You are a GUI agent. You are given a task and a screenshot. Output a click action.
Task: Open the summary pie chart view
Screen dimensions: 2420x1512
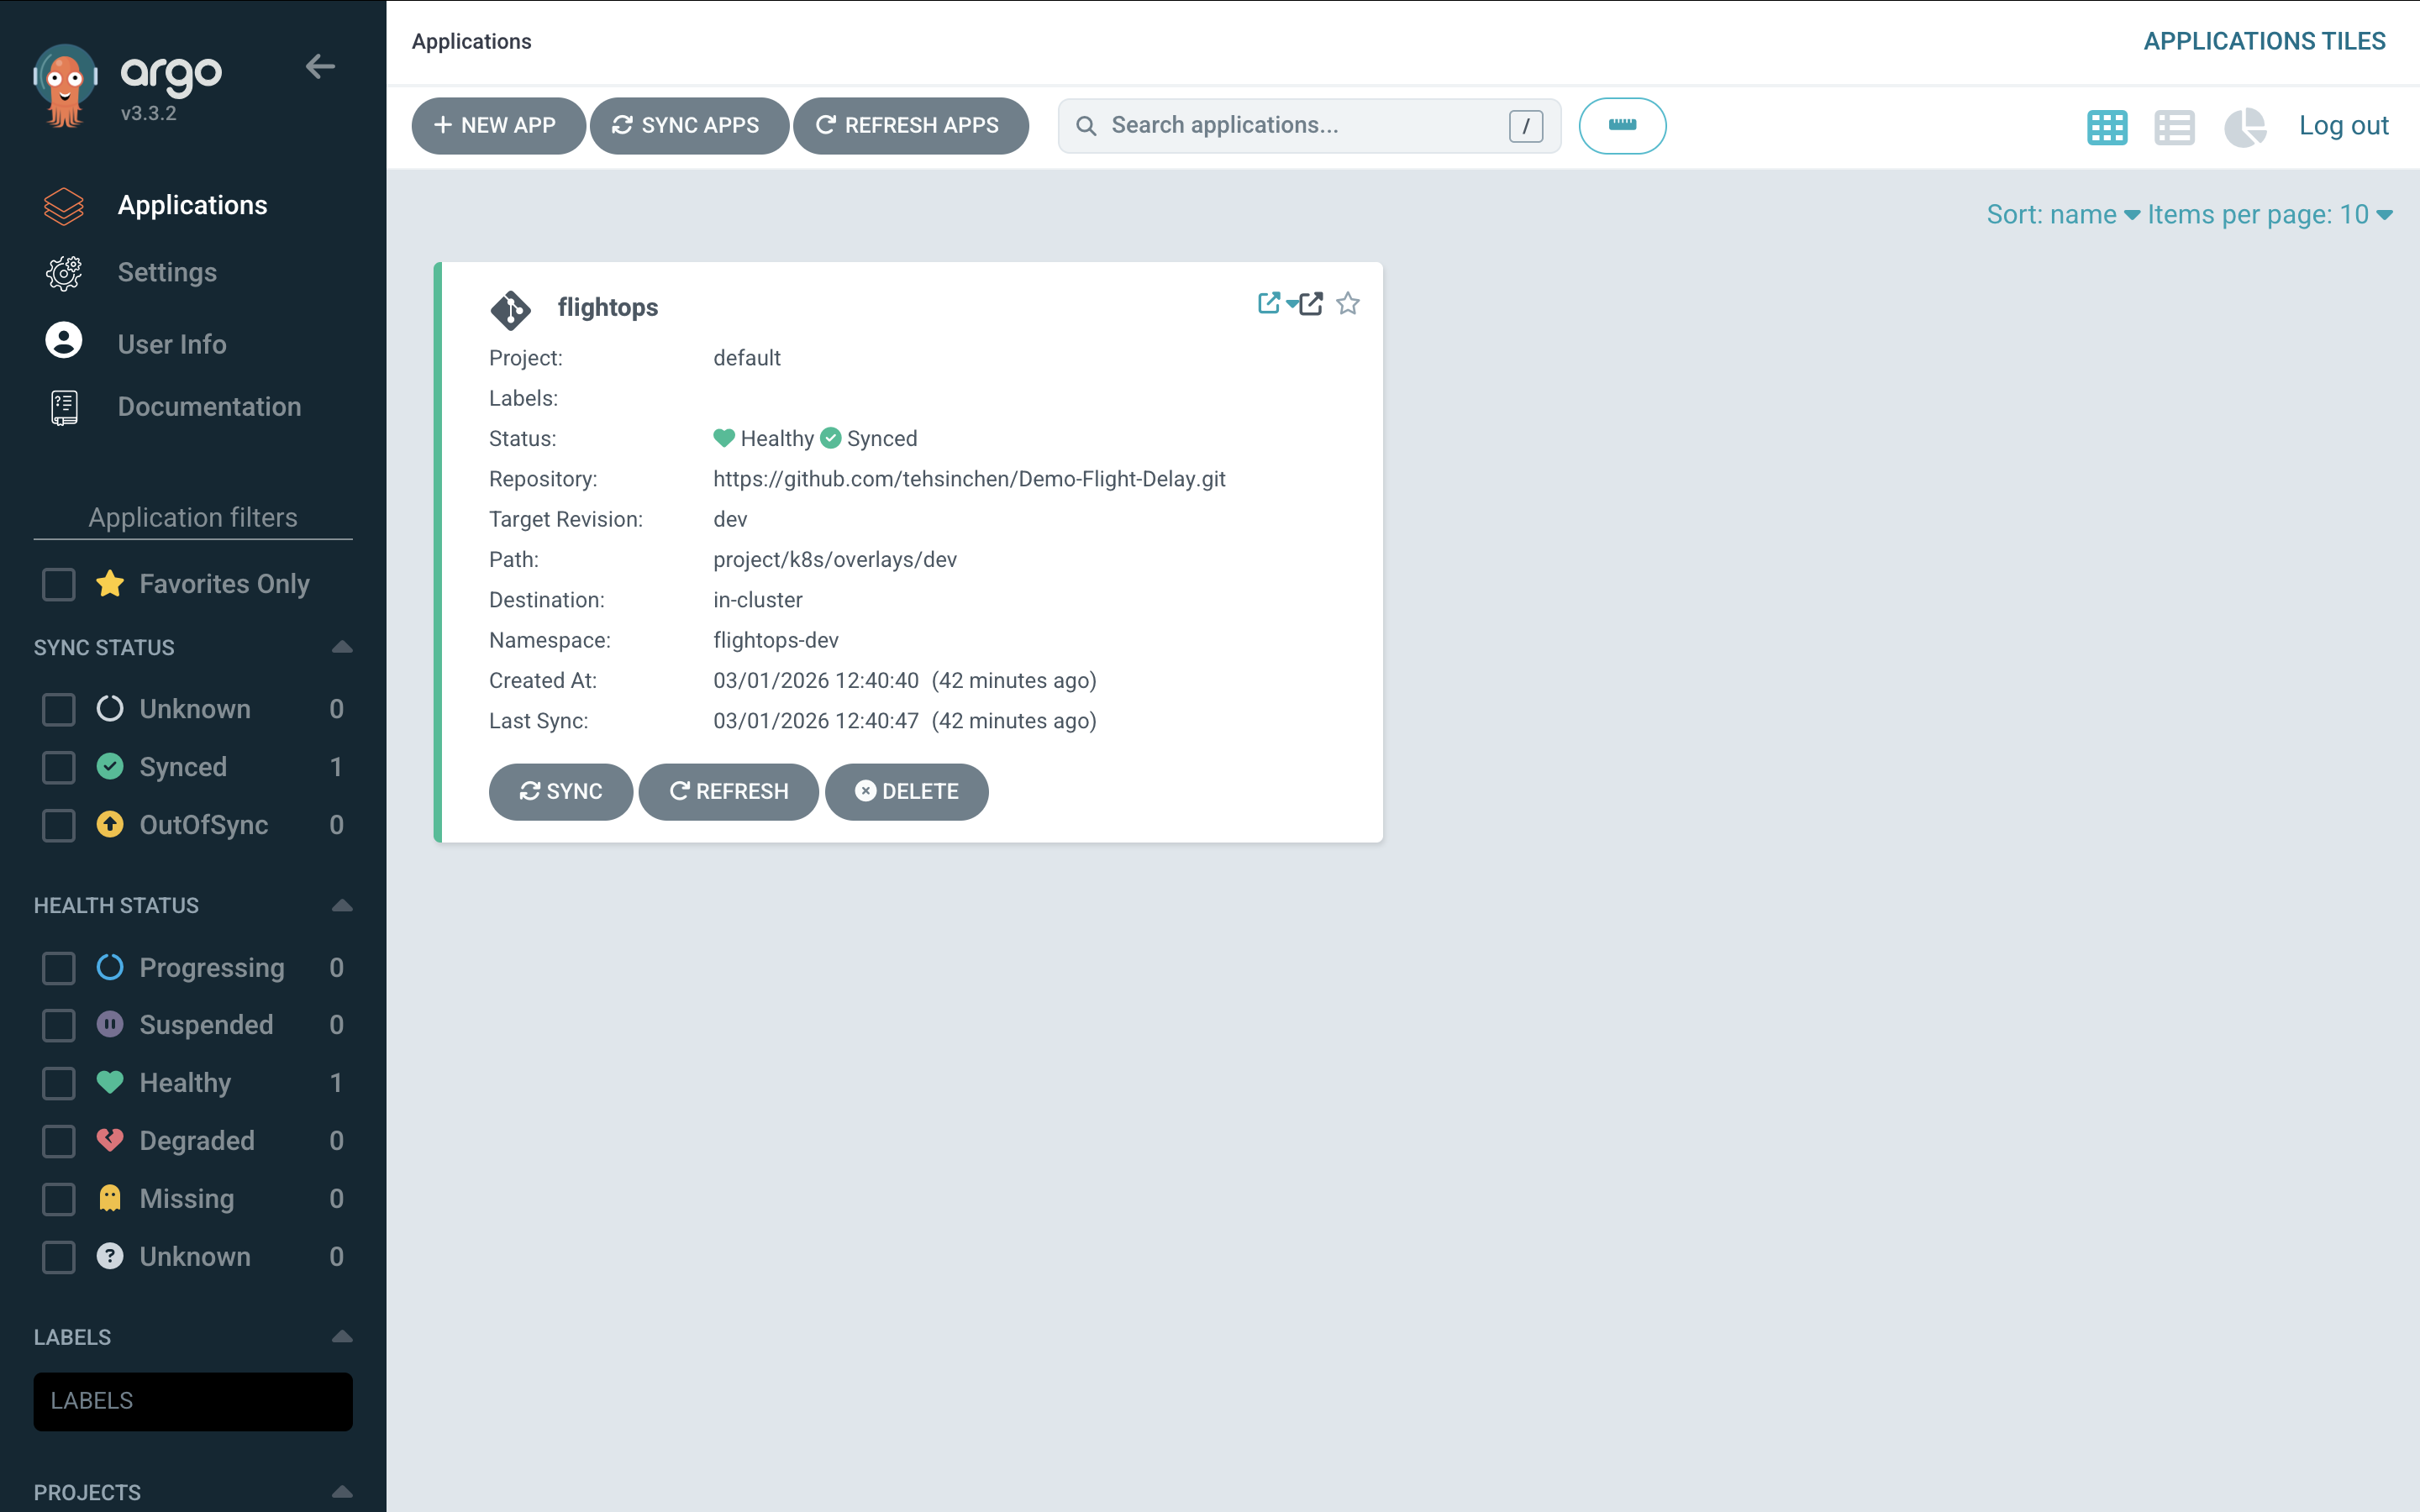pos(2245,127)
